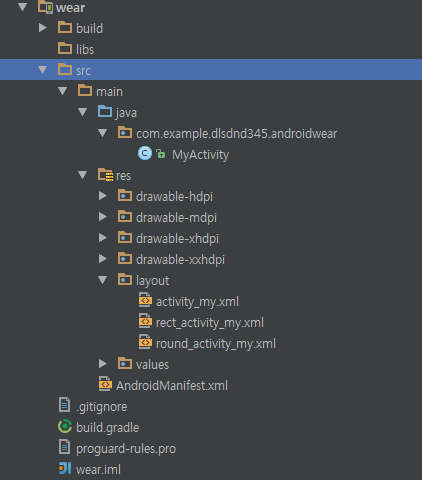Select the activity_my.xml file name
The image size is (422, 480).
point(197,302)
